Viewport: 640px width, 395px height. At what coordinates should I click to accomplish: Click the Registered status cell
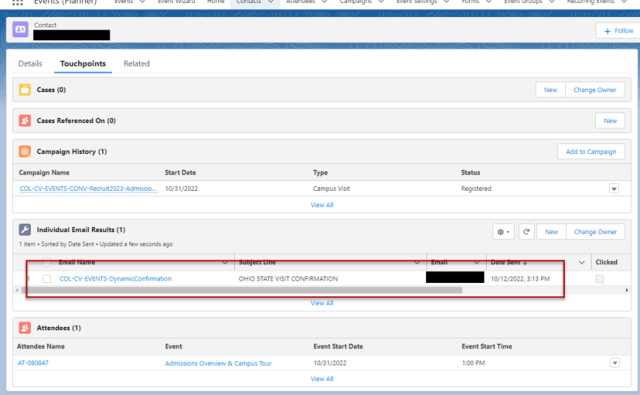pos(476,189)
